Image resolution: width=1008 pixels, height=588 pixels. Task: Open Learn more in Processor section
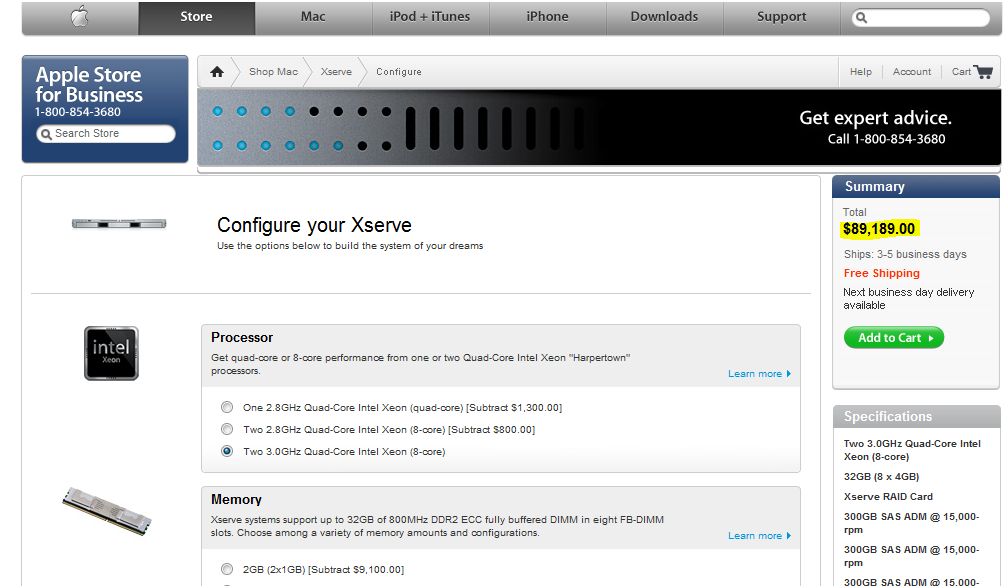(x=759, y=373)
